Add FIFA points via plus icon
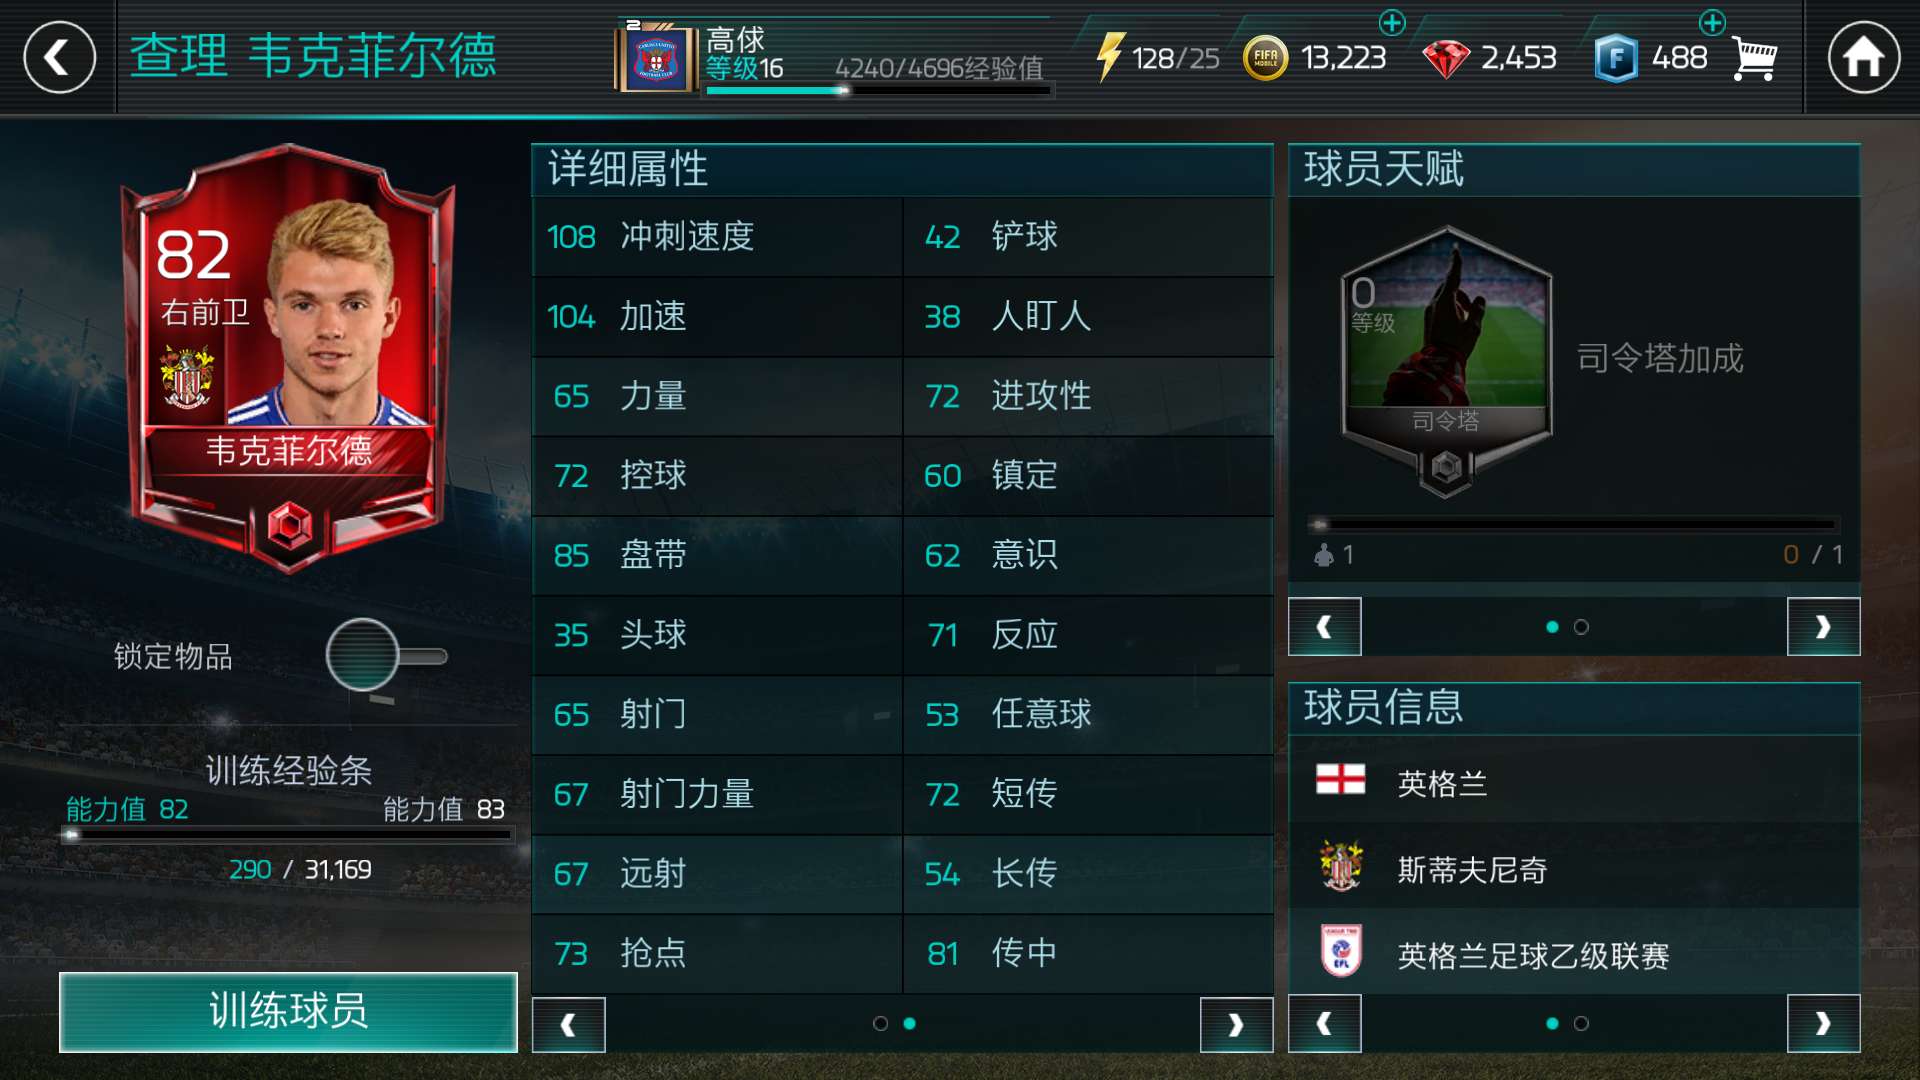1920x1080 pixels. tap(1712, 22)
